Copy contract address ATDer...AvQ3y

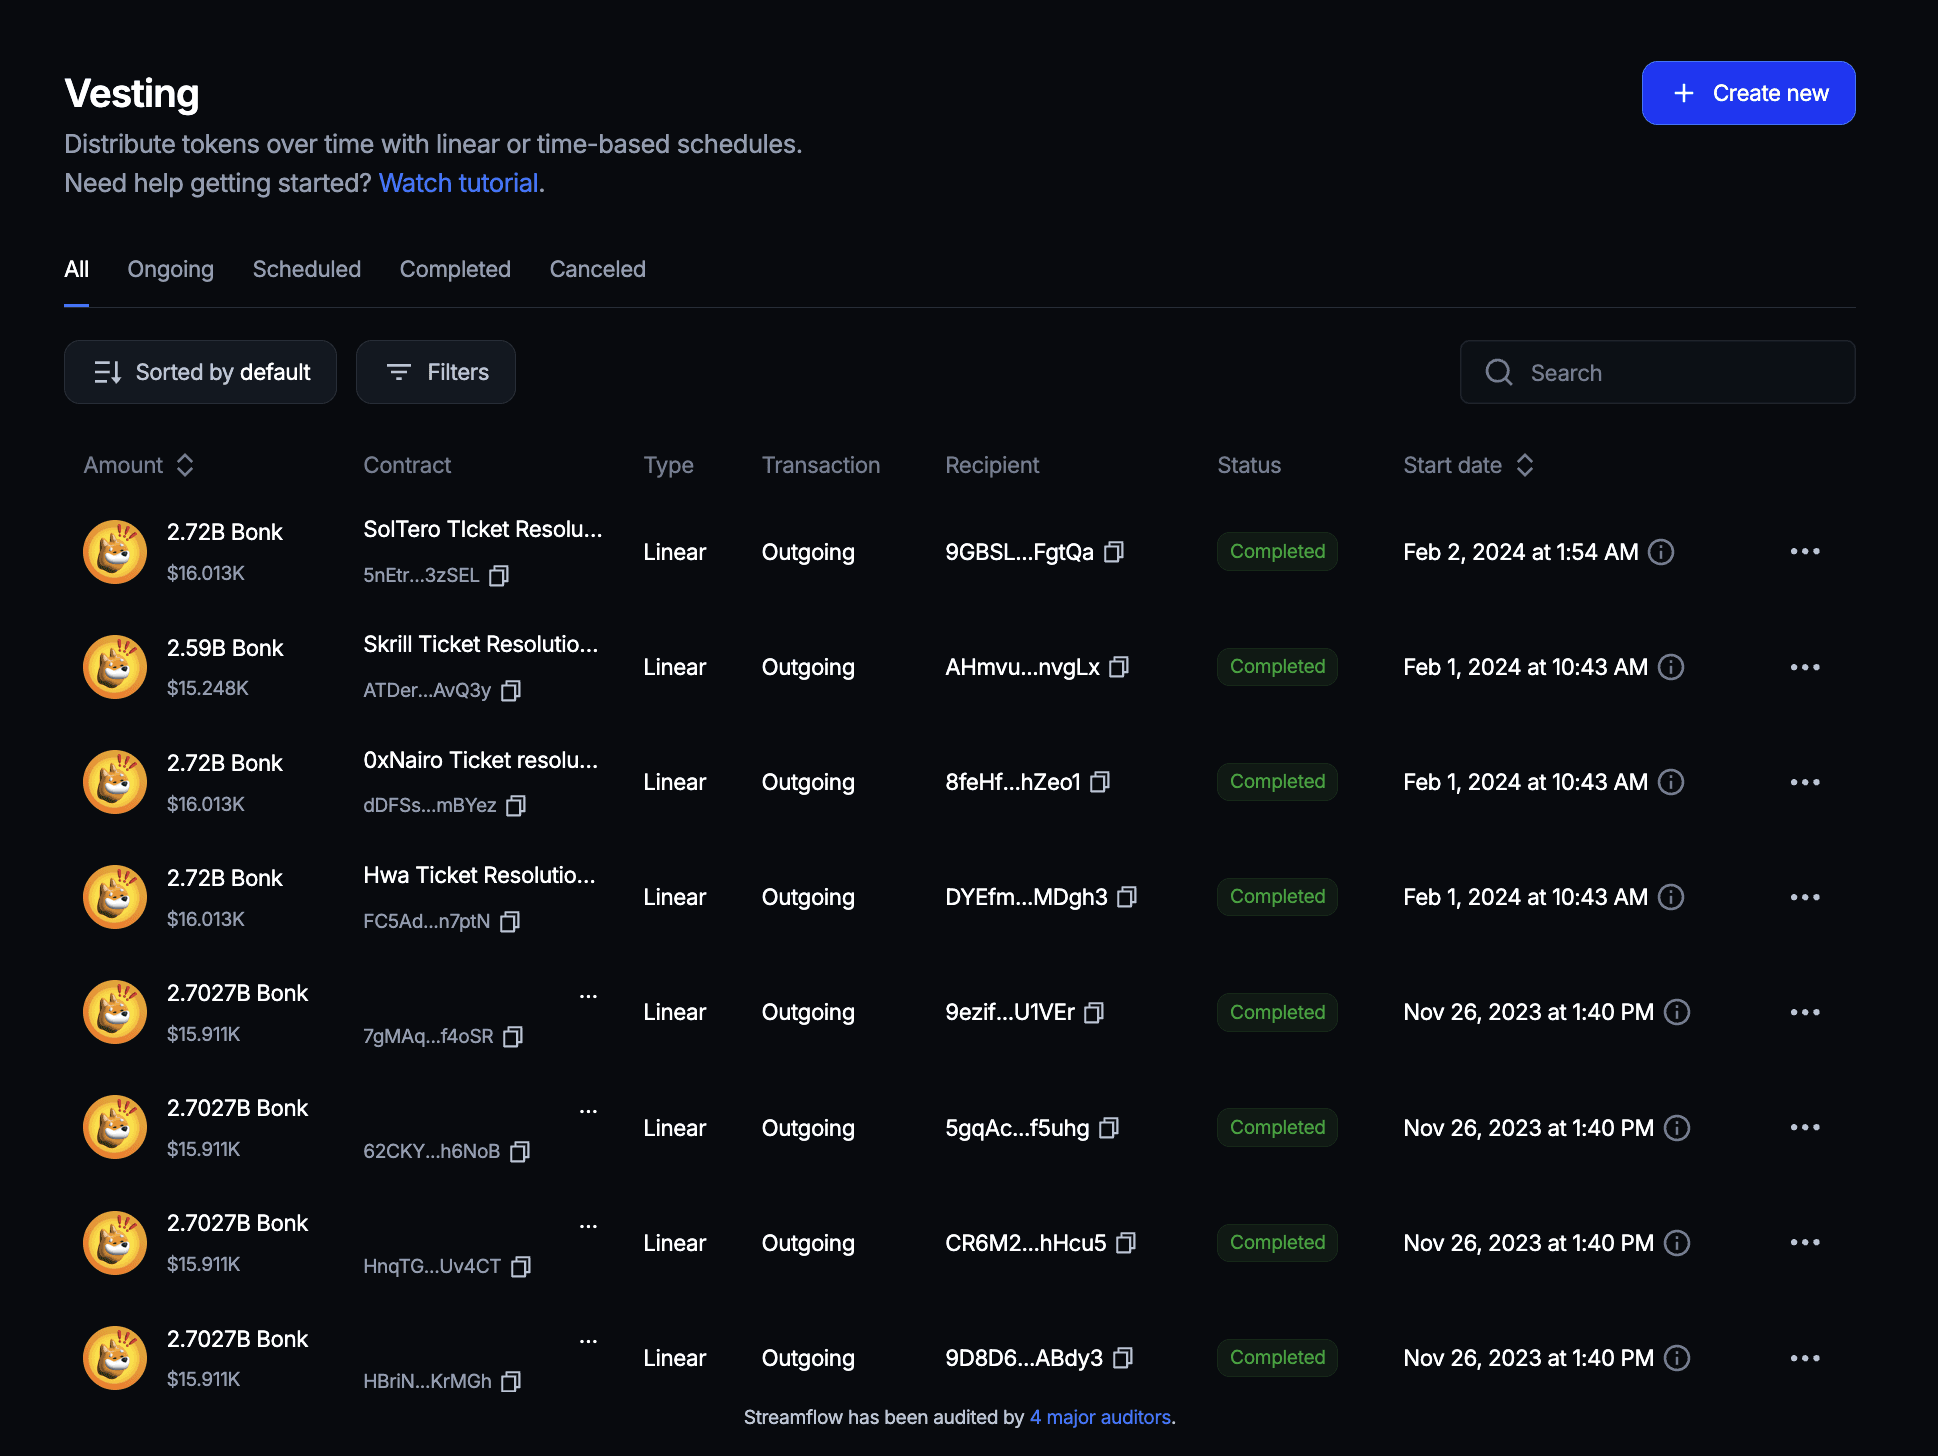click(x=511, y=690)
